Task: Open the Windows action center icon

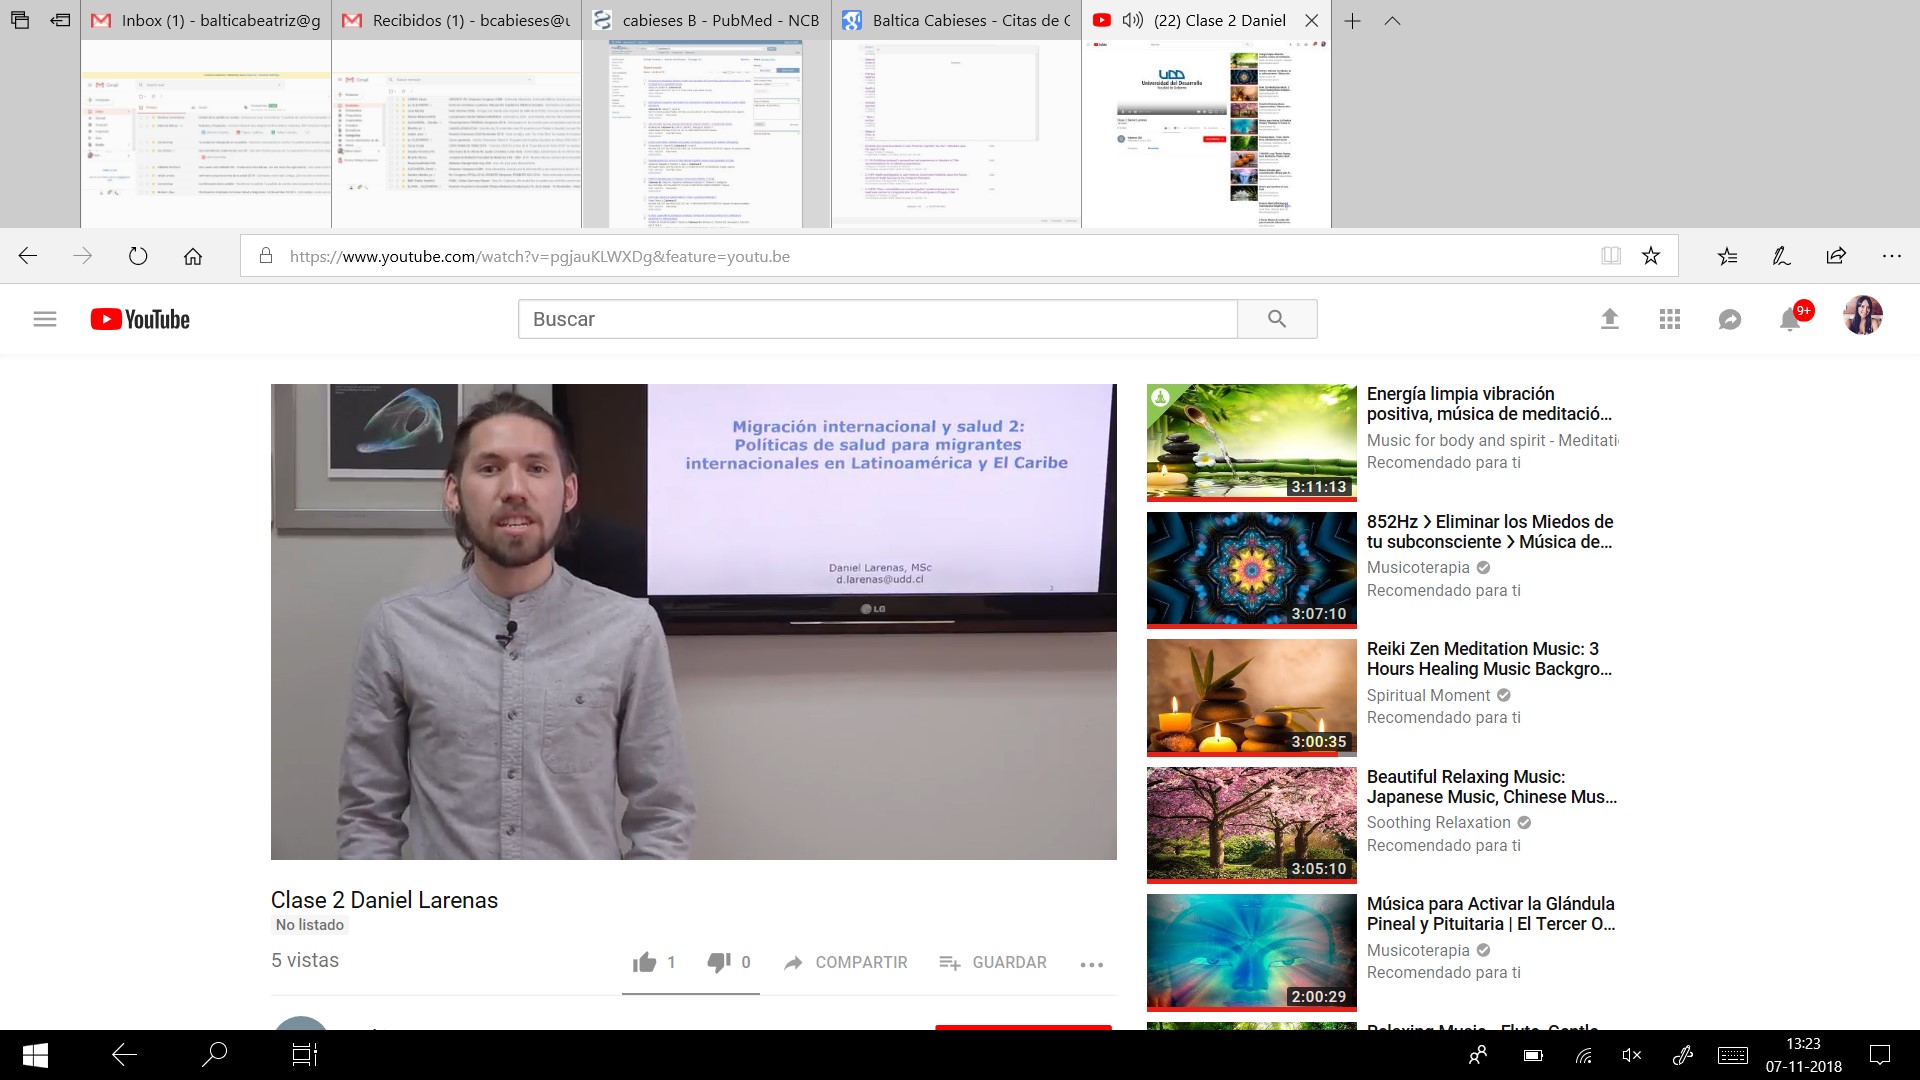Action: click(1880, 1055)
